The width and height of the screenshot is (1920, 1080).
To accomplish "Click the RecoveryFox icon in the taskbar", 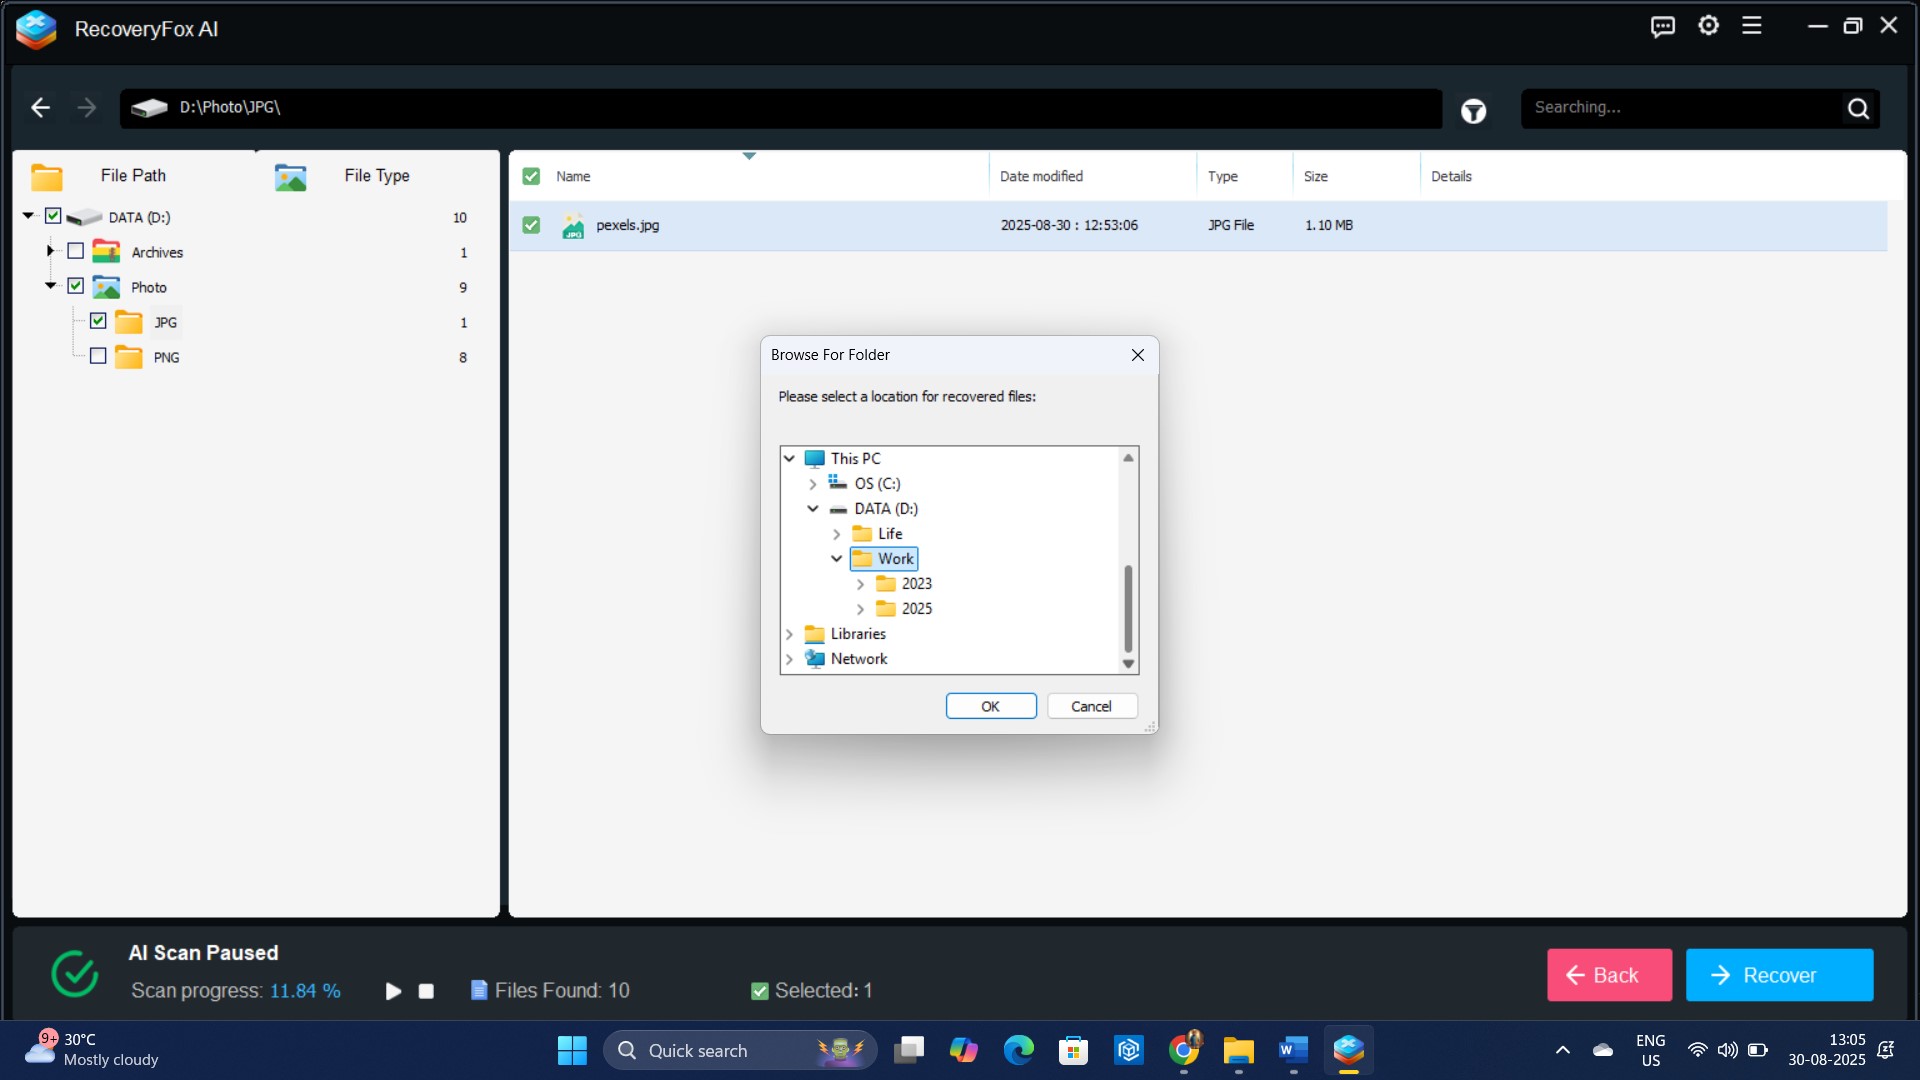I will click(1348, 1049).
